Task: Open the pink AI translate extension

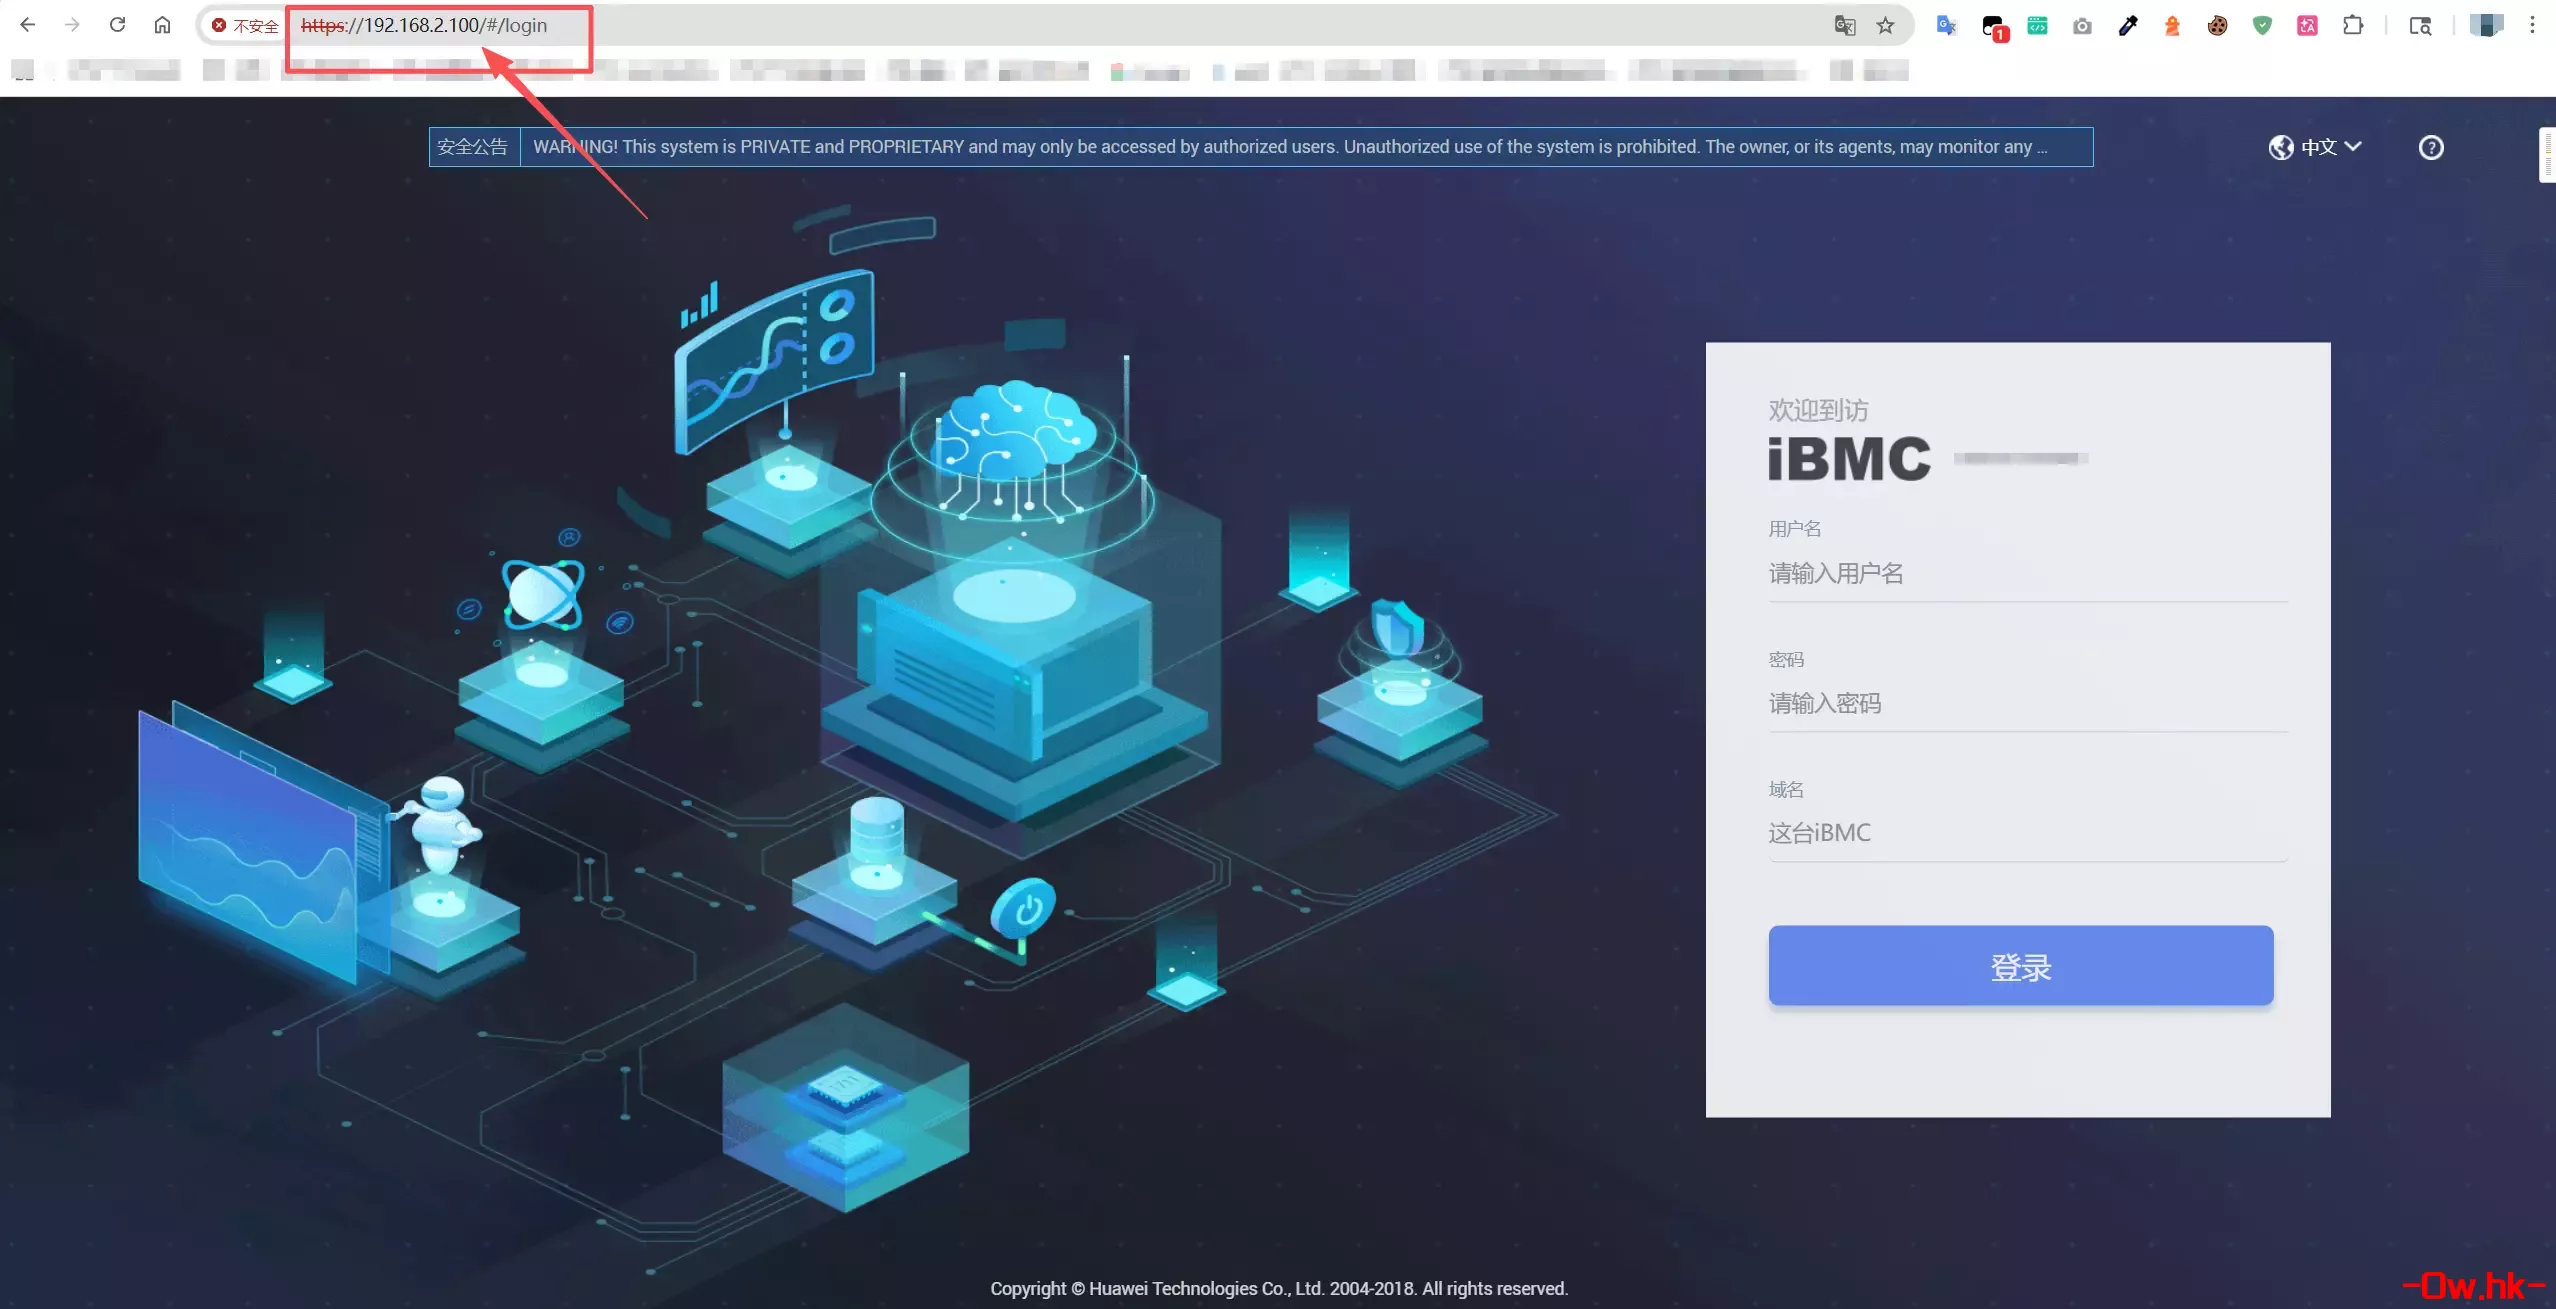Action: (2307, 26)
